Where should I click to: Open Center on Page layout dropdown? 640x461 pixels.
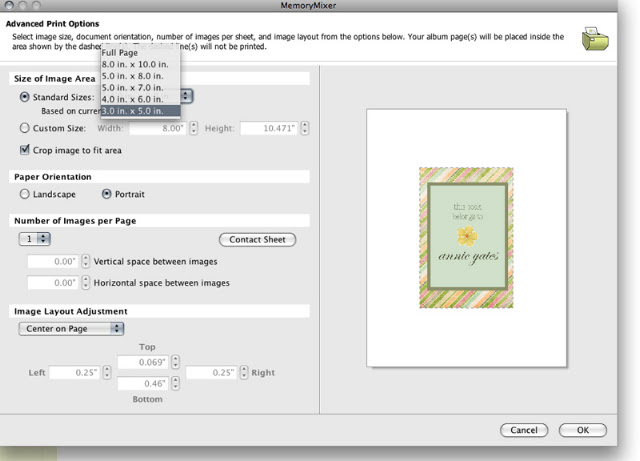pyautogui.click(x=71, y=329)
